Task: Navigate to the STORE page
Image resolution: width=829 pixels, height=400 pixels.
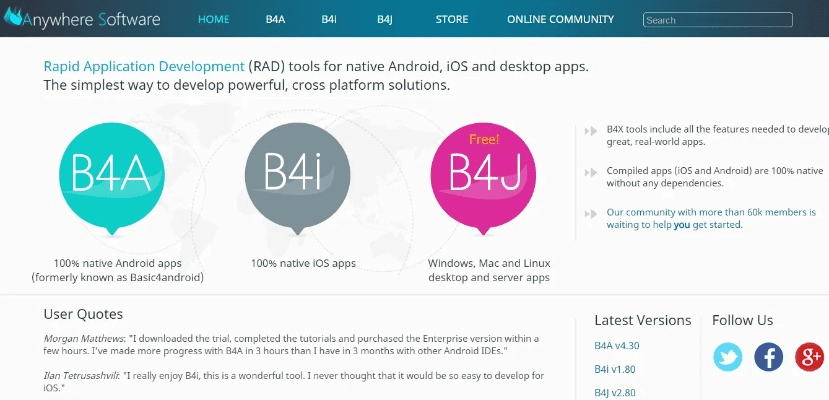Action: pos(451,20)
